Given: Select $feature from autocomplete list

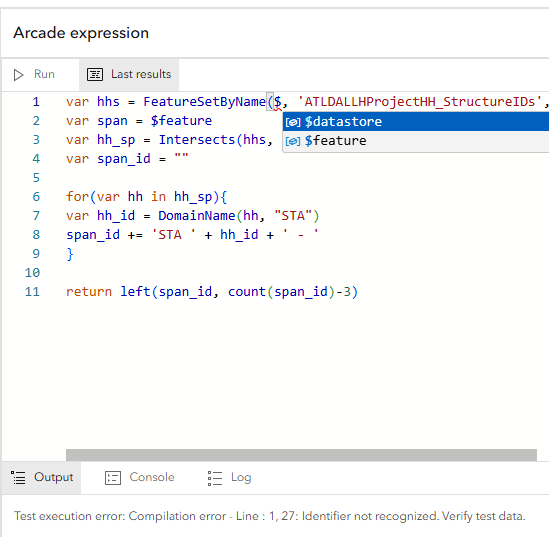Looking at the screenshot, I should coord(416,141).
